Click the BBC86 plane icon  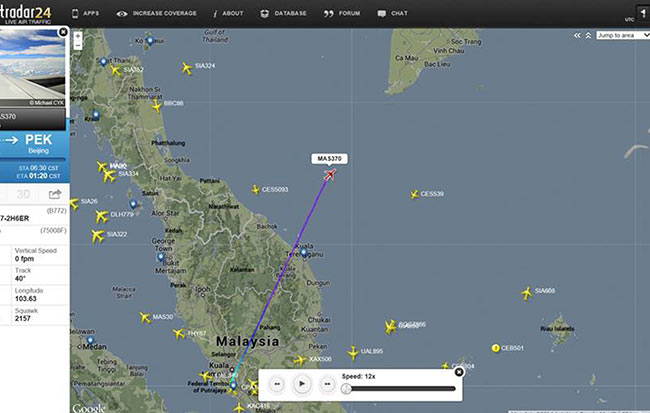pos(156,103)
